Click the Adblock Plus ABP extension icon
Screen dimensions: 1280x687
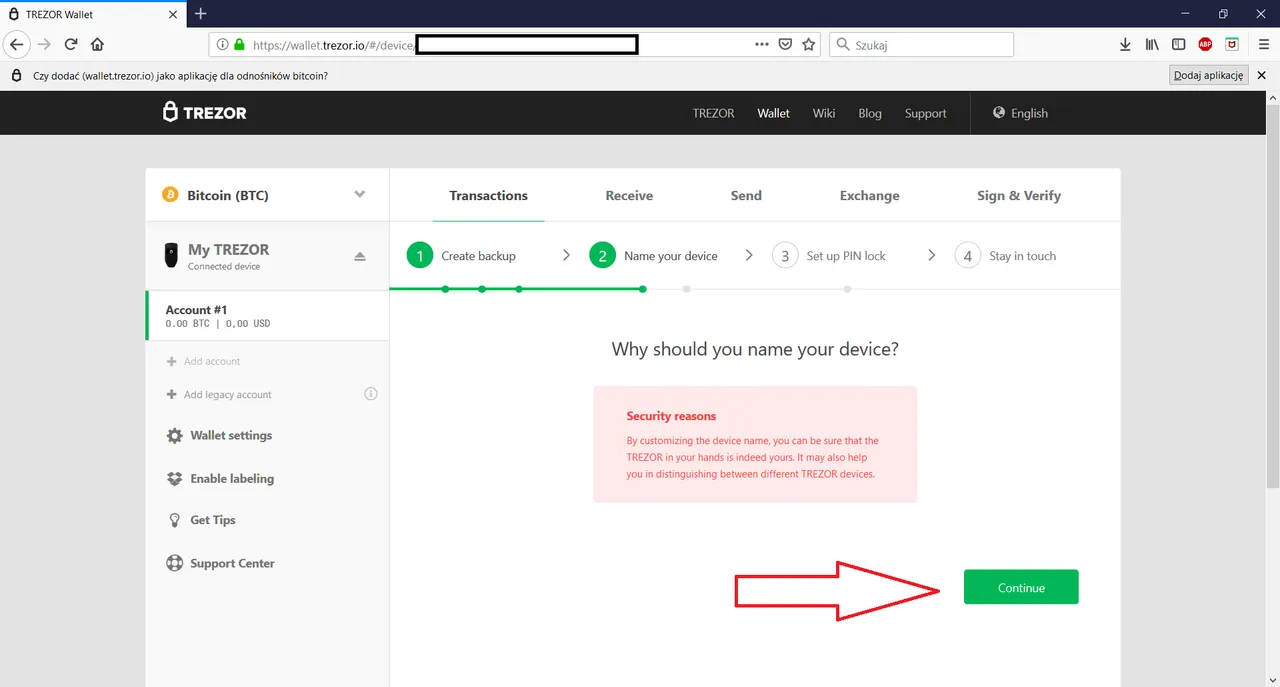click(x=1206, y=44)
